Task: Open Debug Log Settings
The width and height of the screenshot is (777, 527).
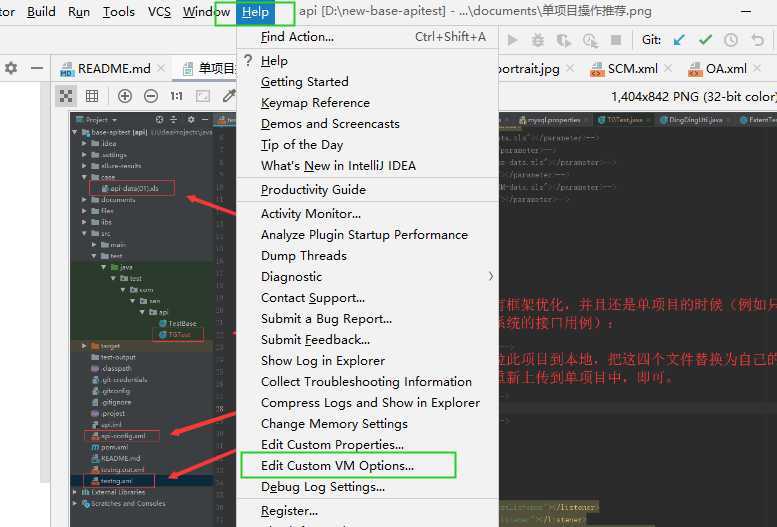Action: (x=368, y=487)
